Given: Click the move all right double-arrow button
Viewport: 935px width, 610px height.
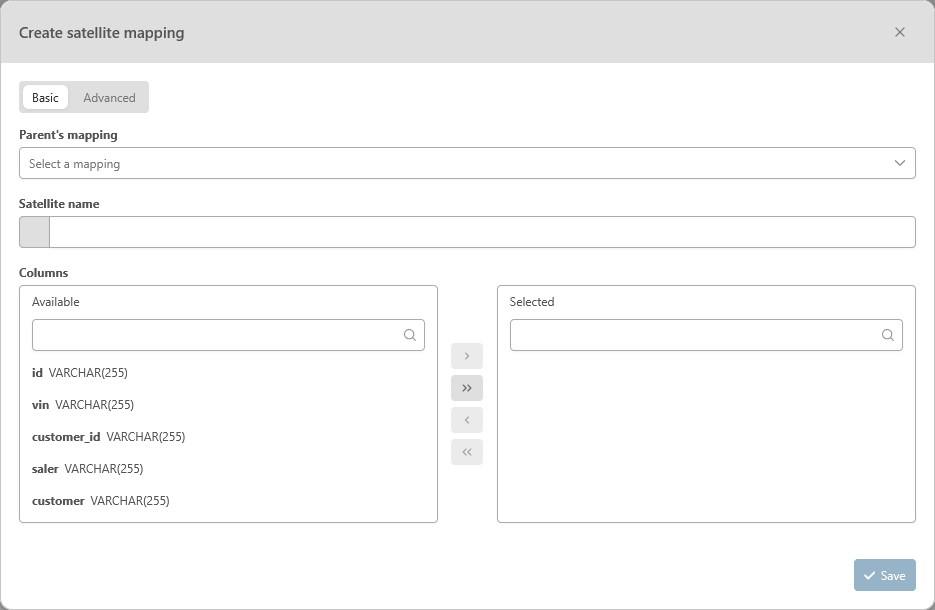Looking at the screenshot, I should coord(467,388).
